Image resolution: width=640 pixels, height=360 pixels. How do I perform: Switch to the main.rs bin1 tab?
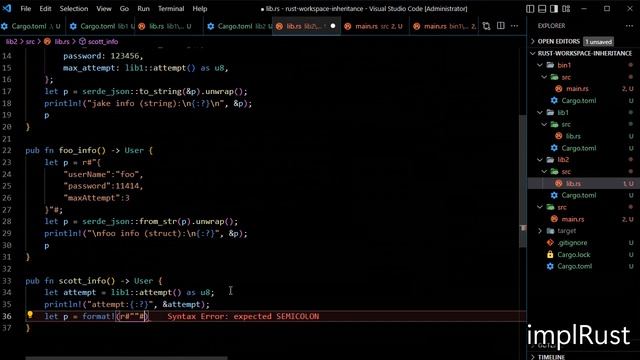(x=443, y=26)
